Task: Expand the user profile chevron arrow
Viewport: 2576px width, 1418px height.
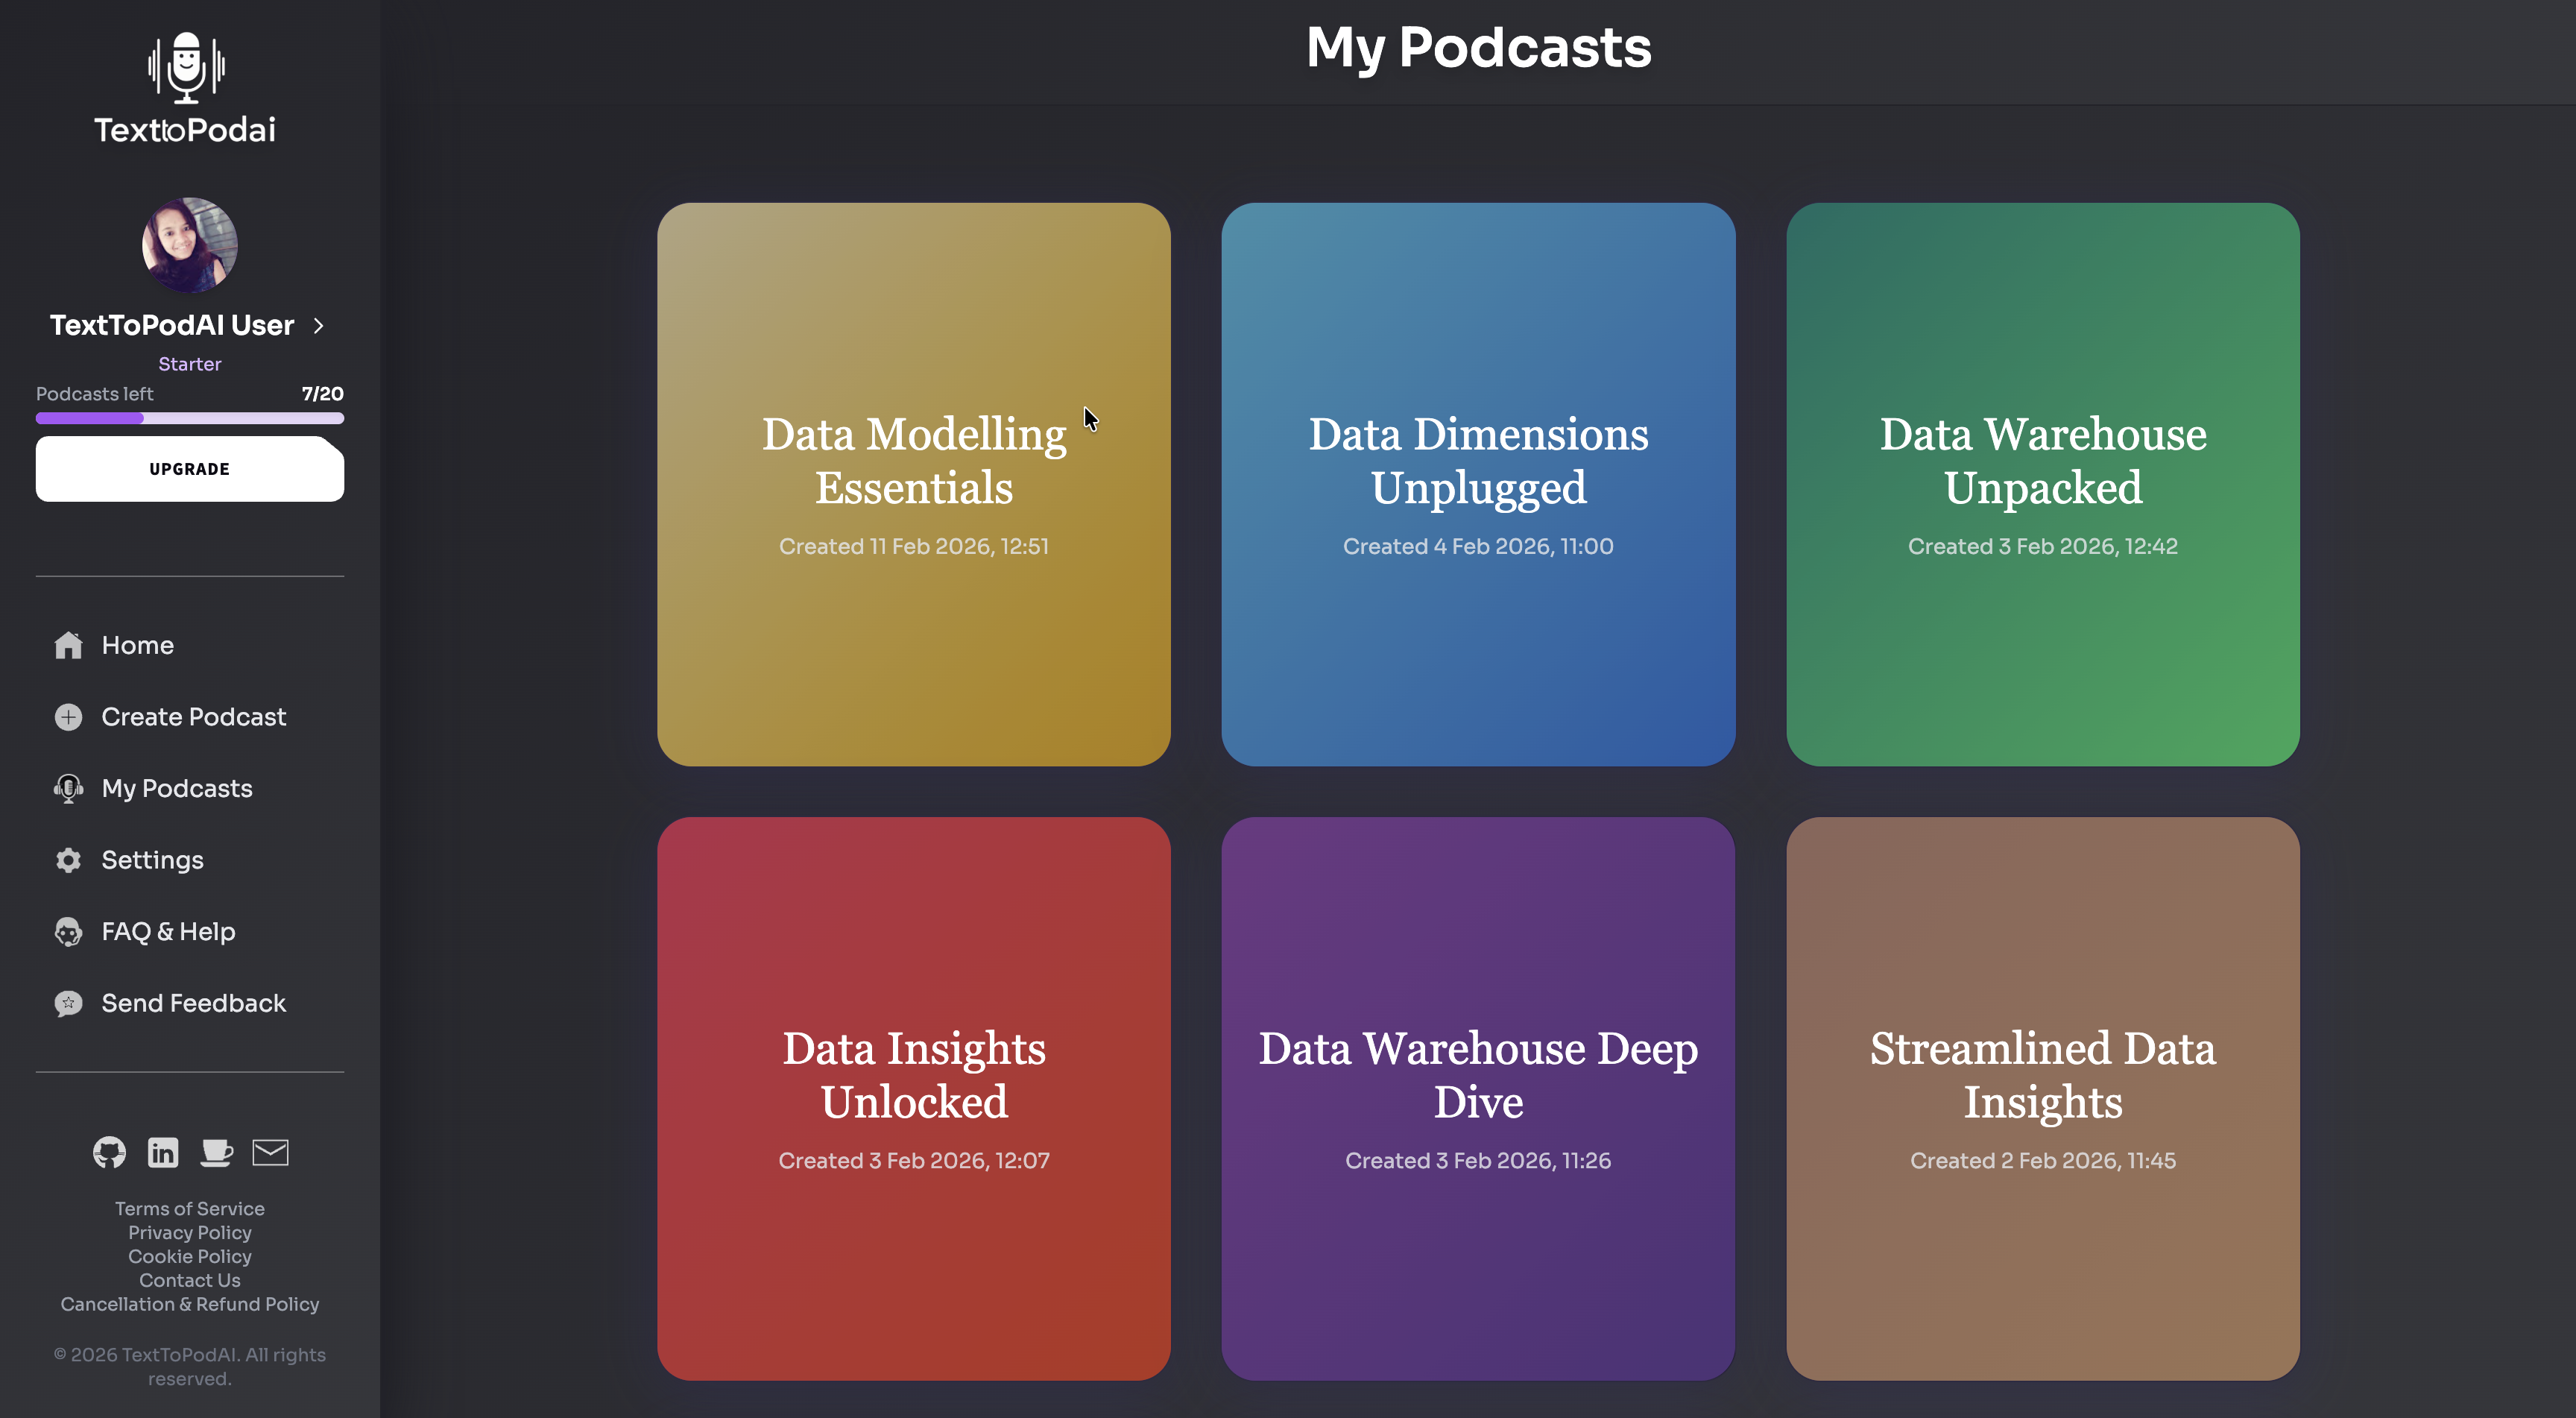Action: [x=319, y=325]
